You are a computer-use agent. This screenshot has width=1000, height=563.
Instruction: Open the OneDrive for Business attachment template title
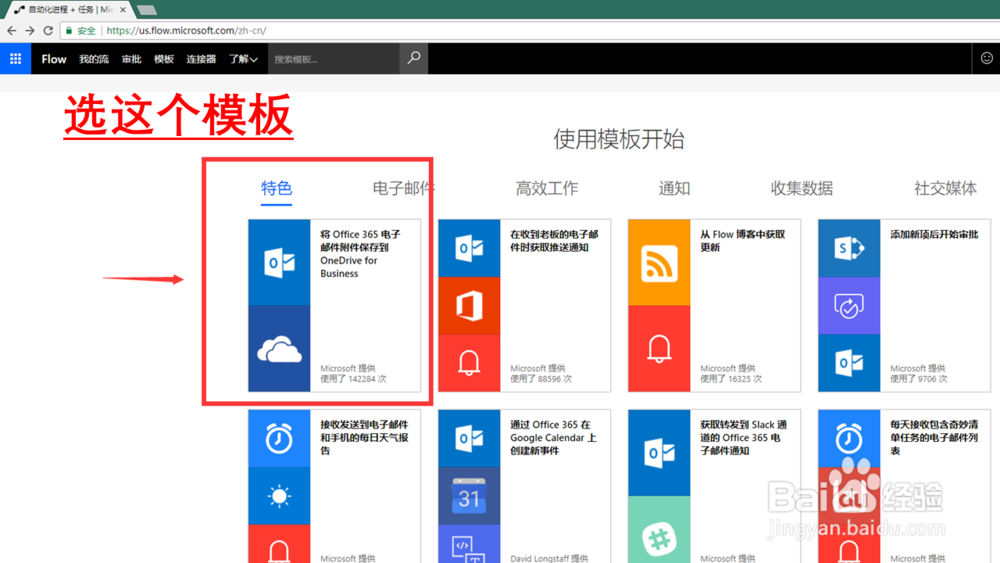click(x=361, y=254)
